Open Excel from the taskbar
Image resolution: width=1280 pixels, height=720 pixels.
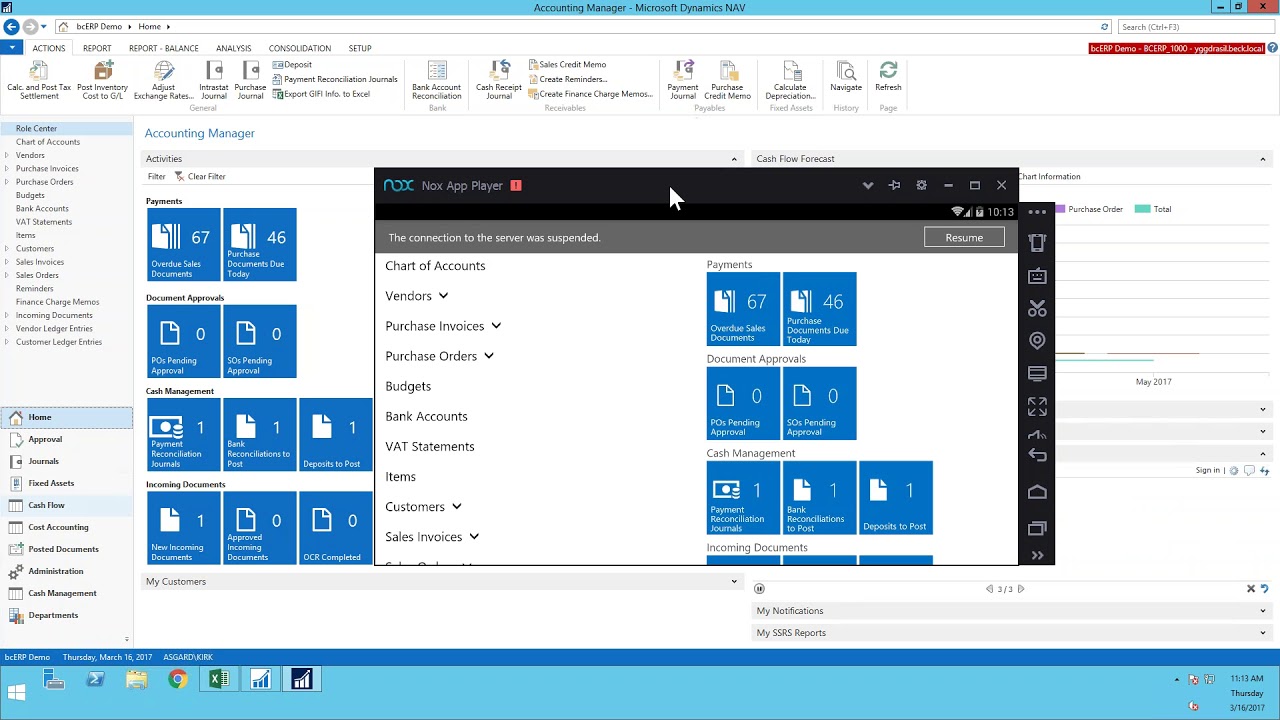218,680
